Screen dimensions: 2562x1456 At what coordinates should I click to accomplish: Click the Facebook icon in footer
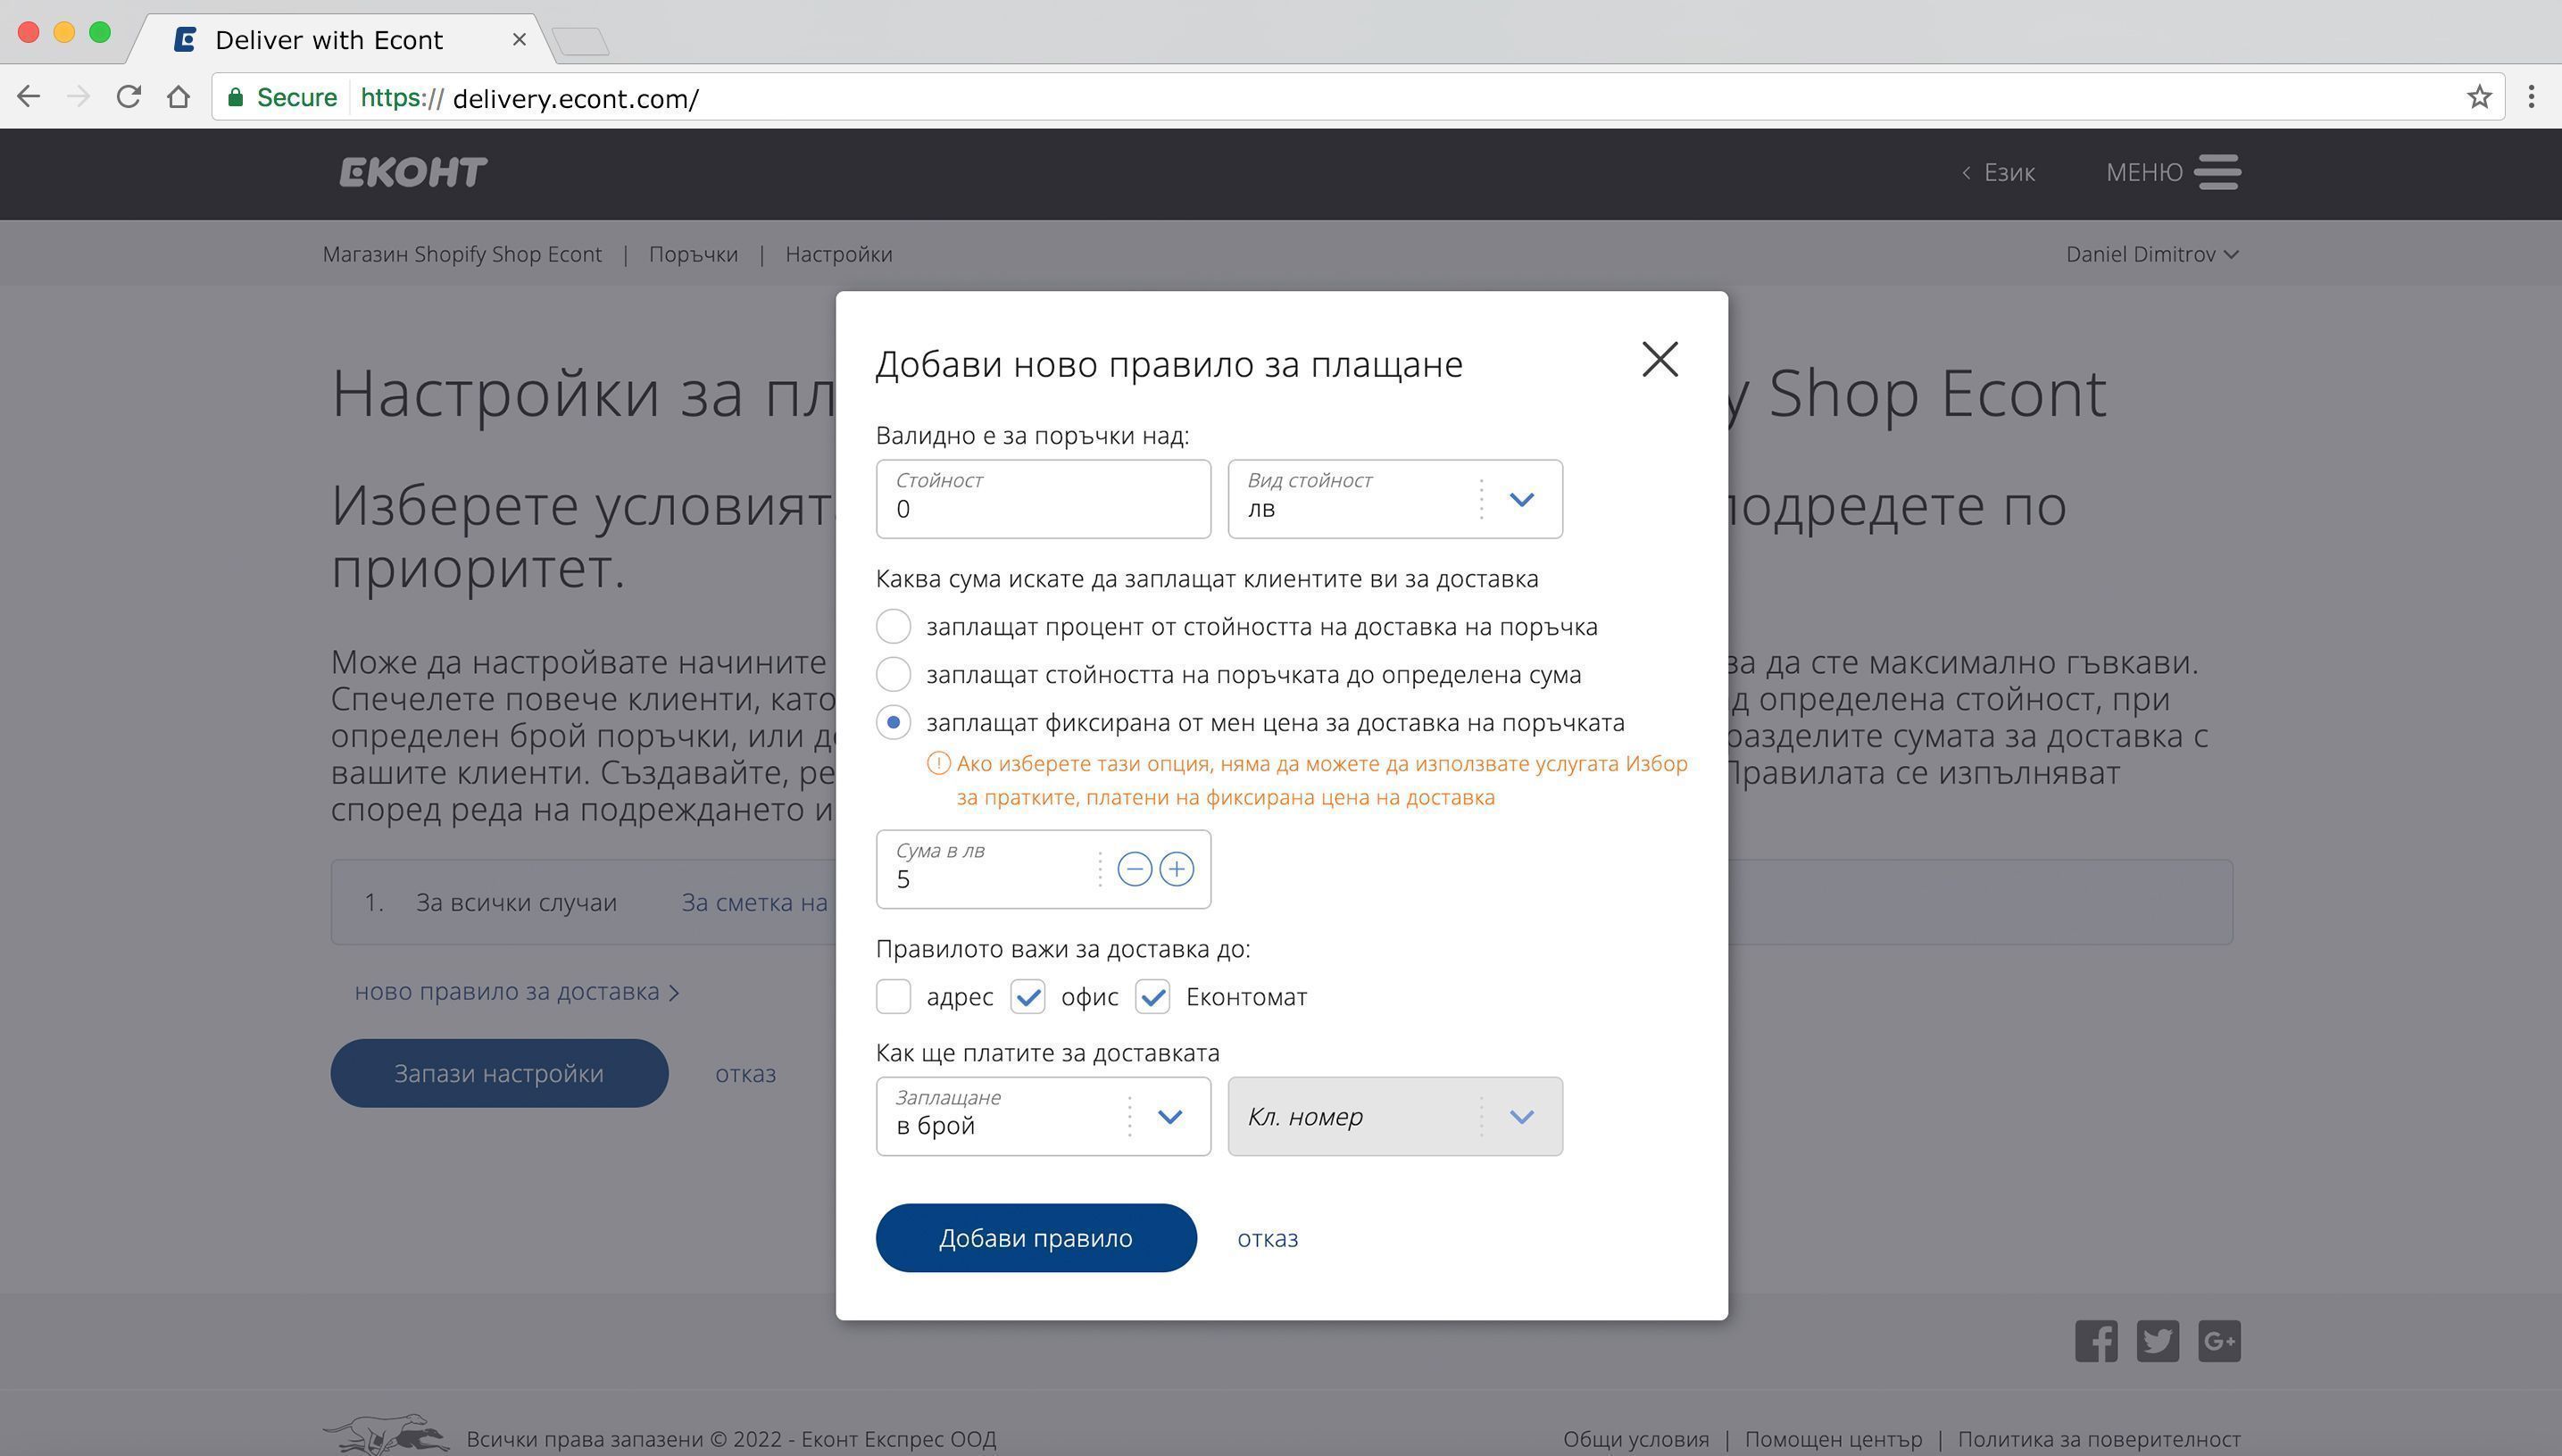pyautogui.click(x=2095, y=1341)
